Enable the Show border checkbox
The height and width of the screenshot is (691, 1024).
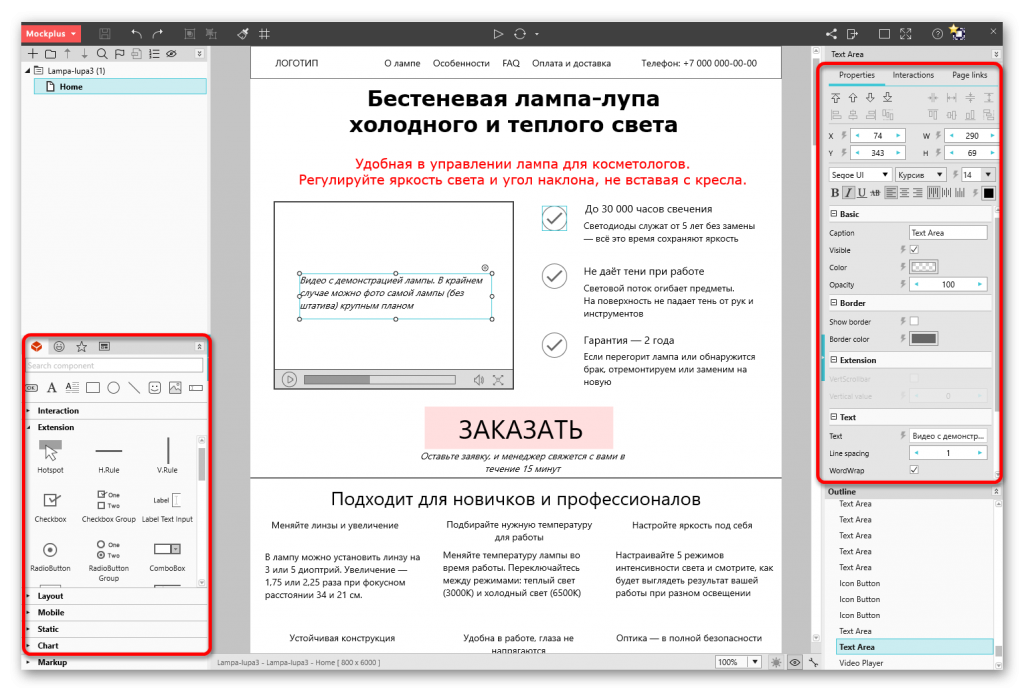914,321
